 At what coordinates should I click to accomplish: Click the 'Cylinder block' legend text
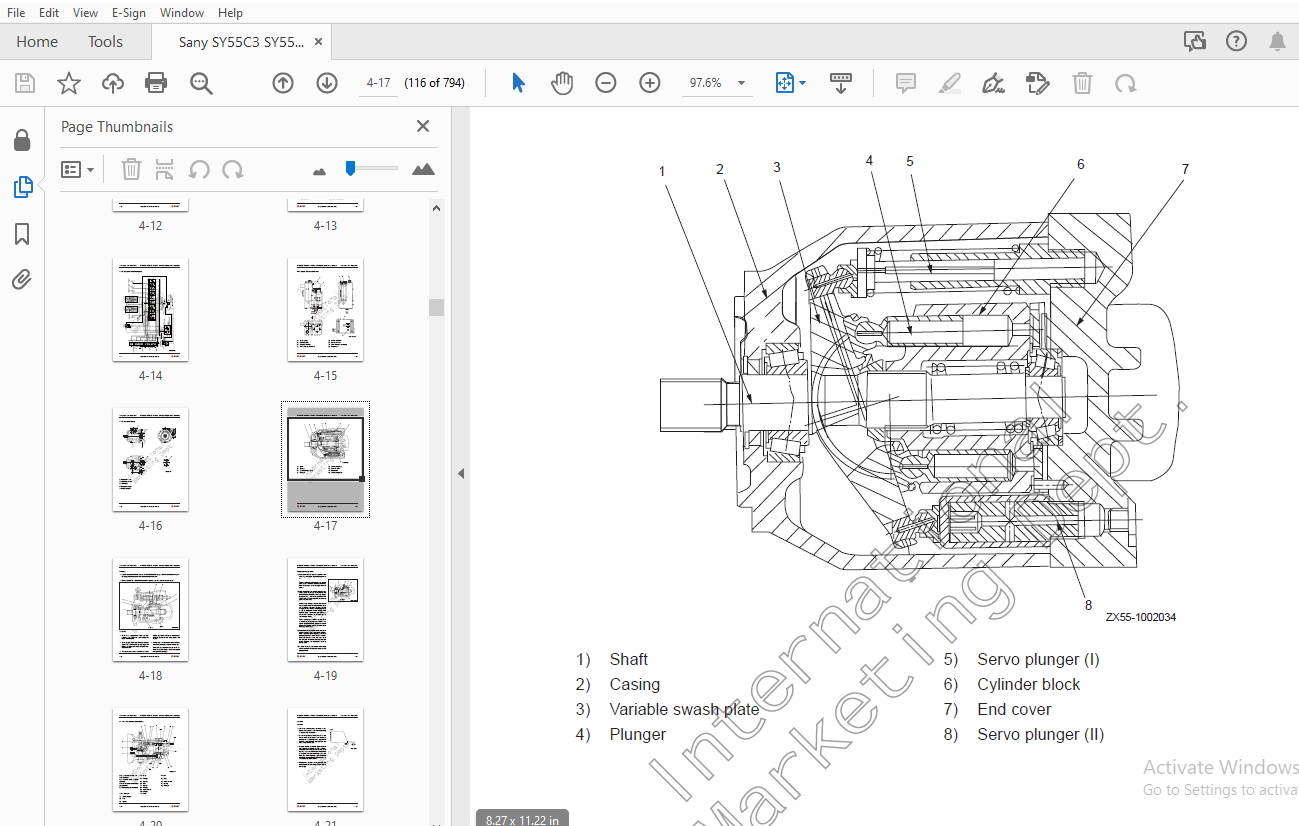(1029, 684)
